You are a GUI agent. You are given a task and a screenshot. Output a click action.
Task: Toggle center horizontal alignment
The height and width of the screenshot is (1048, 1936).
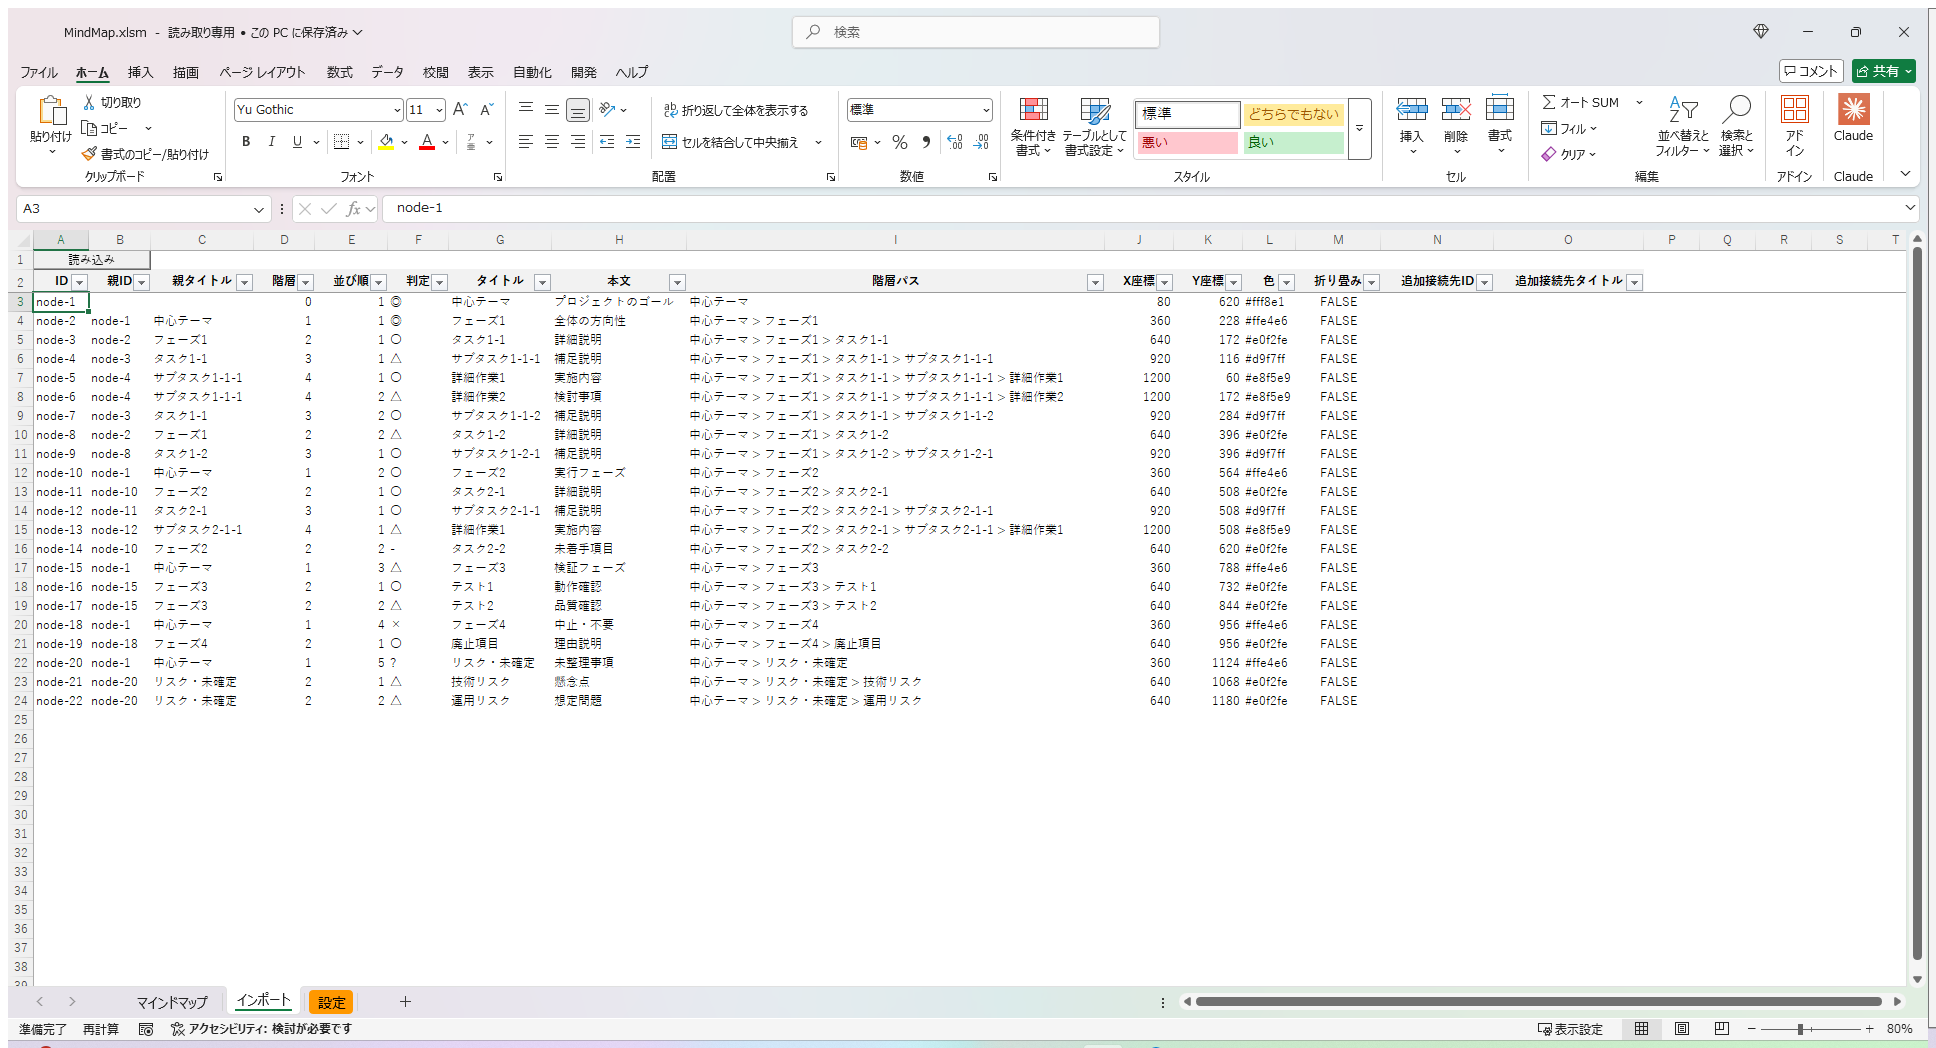tap(552, 142)
